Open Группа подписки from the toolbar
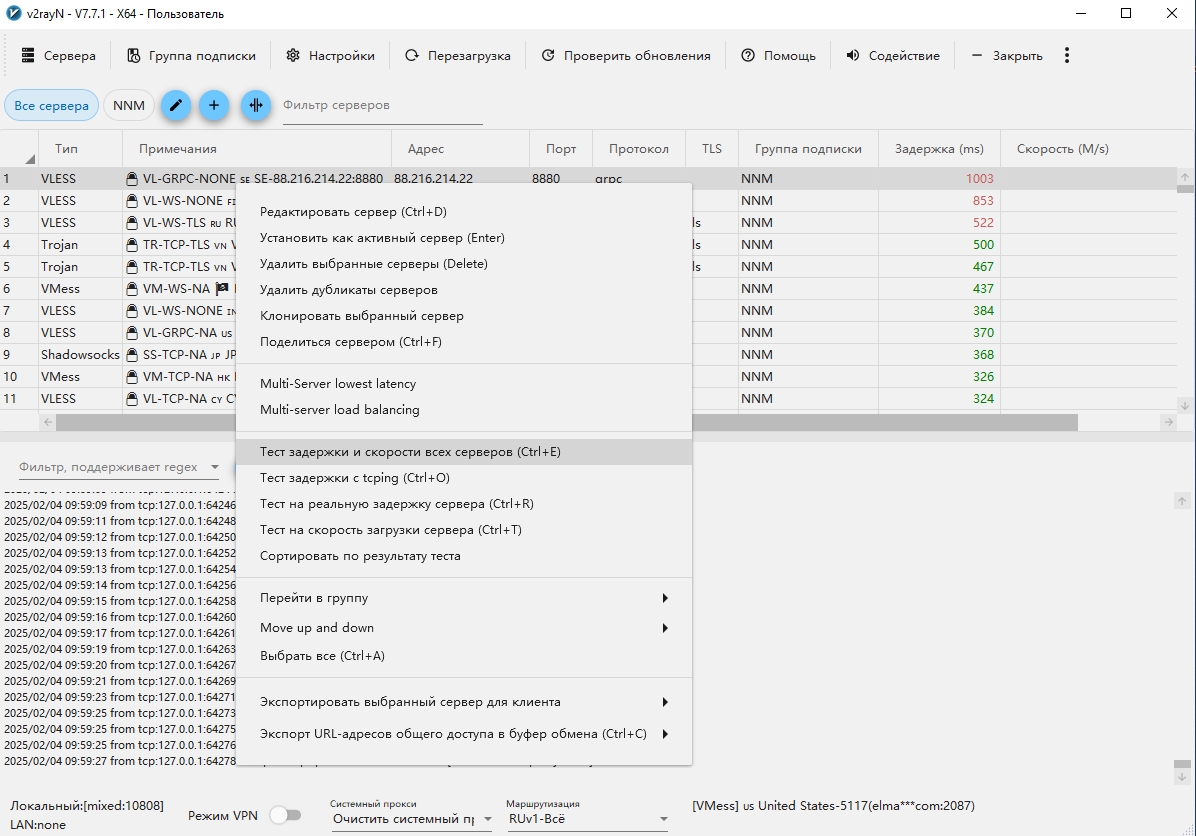This screenshot has height=836, width=1196. 191,56
